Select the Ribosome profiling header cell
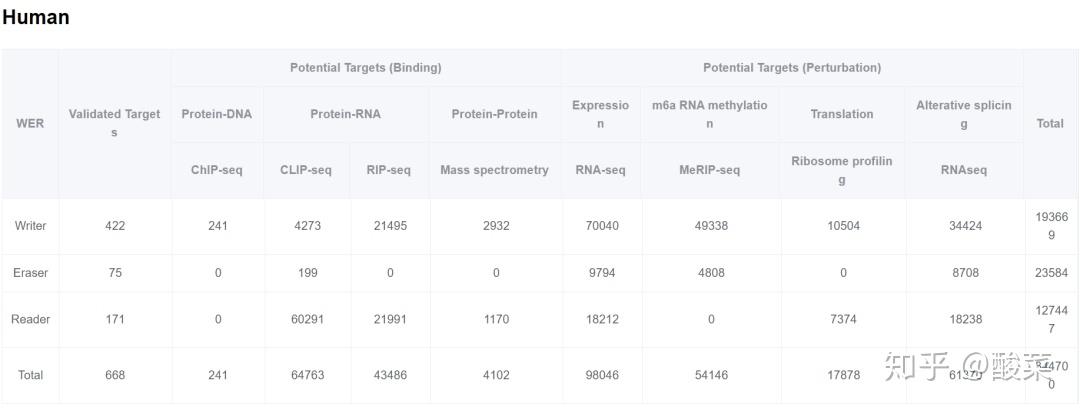Screen dimensions: 1080x411 click(841, 170)
